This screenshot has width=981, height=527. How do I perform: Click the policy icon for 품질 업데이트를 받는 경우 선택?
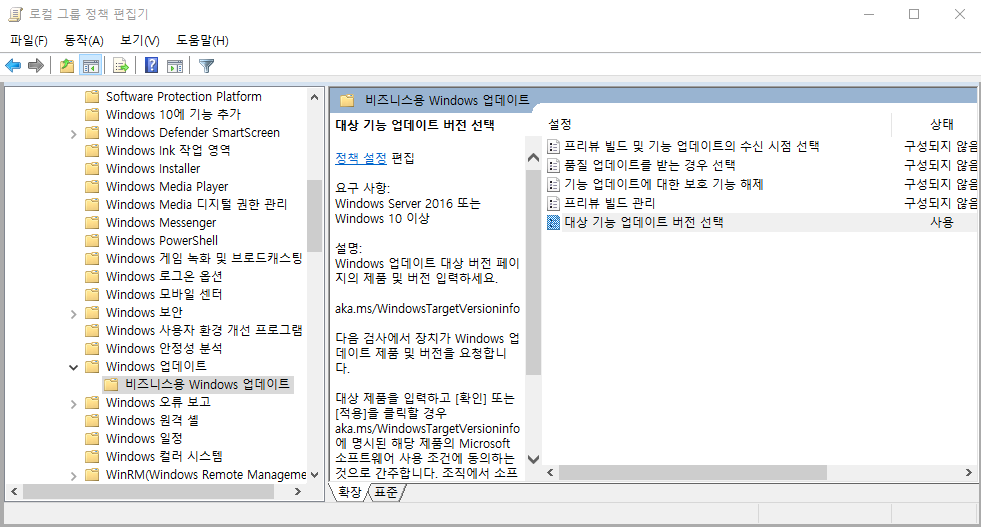coord(553,165)
